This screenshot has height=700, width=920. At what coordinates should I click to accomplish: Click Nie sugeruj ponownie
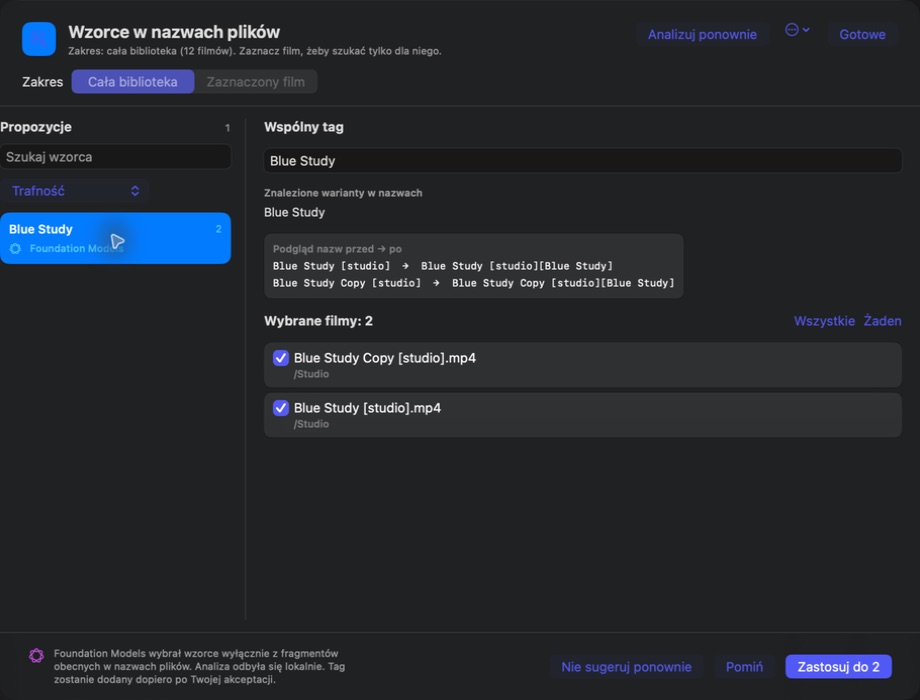pos(626,667)
